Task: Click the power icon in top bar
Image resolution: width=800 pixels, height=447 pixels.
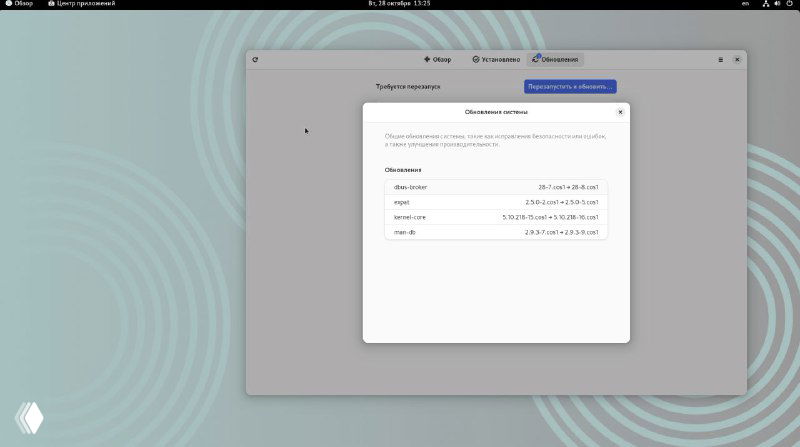Action: coord(789,4)
